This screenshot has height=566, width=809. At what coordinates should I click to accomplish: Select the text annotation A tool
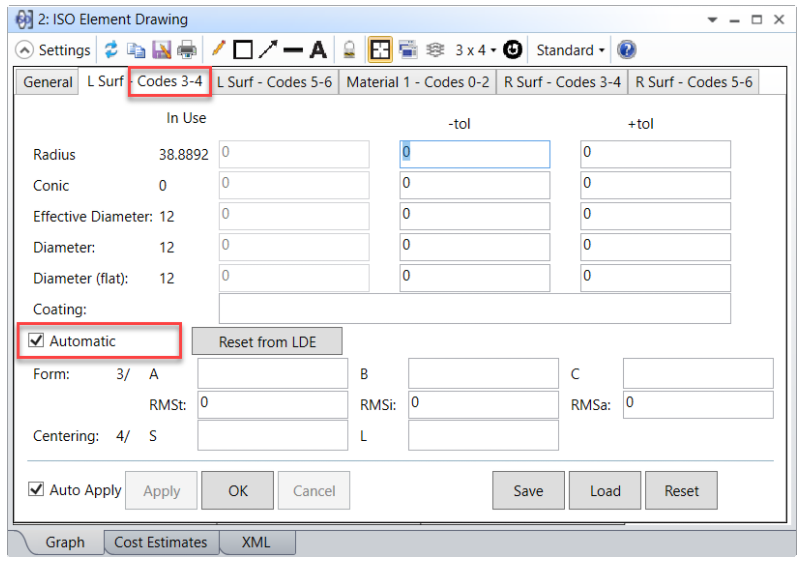pos(318,50)
